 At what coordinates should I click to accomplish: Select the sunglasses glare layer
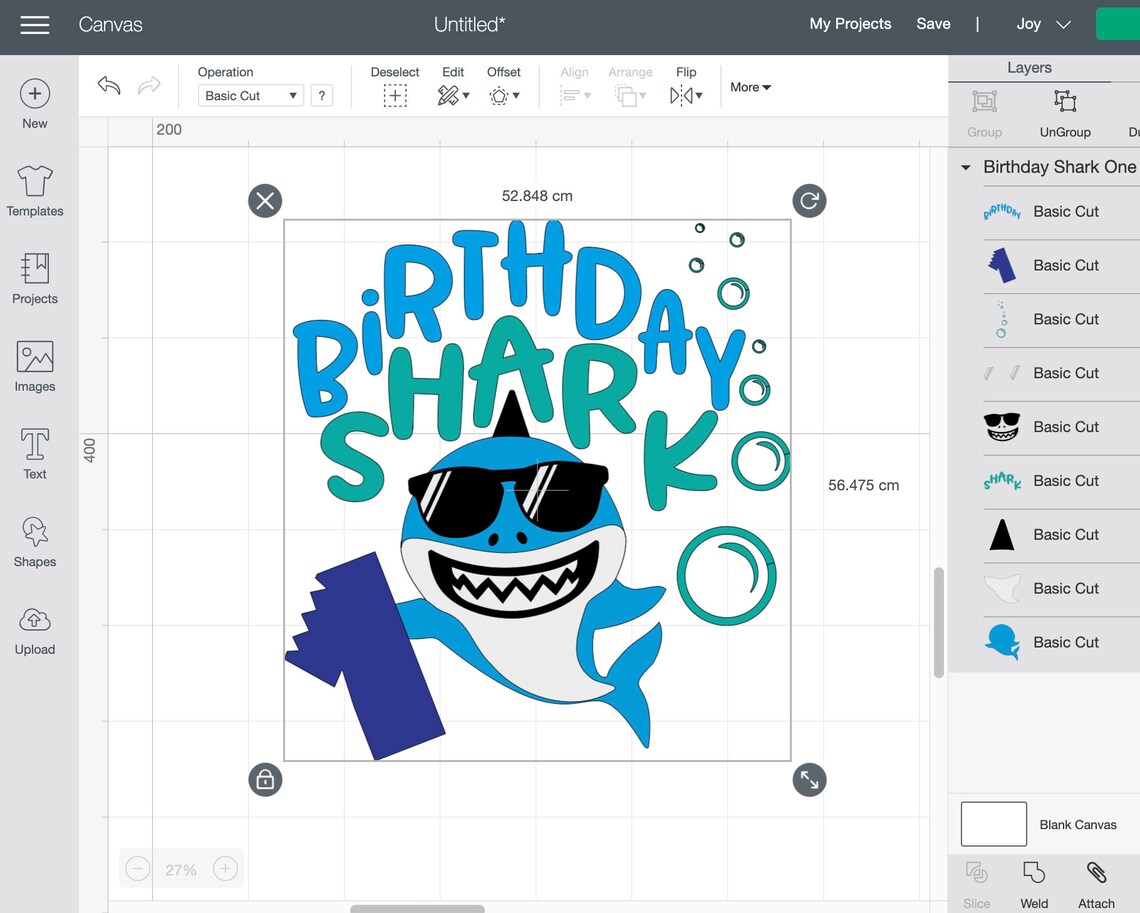coord(1061,373)
